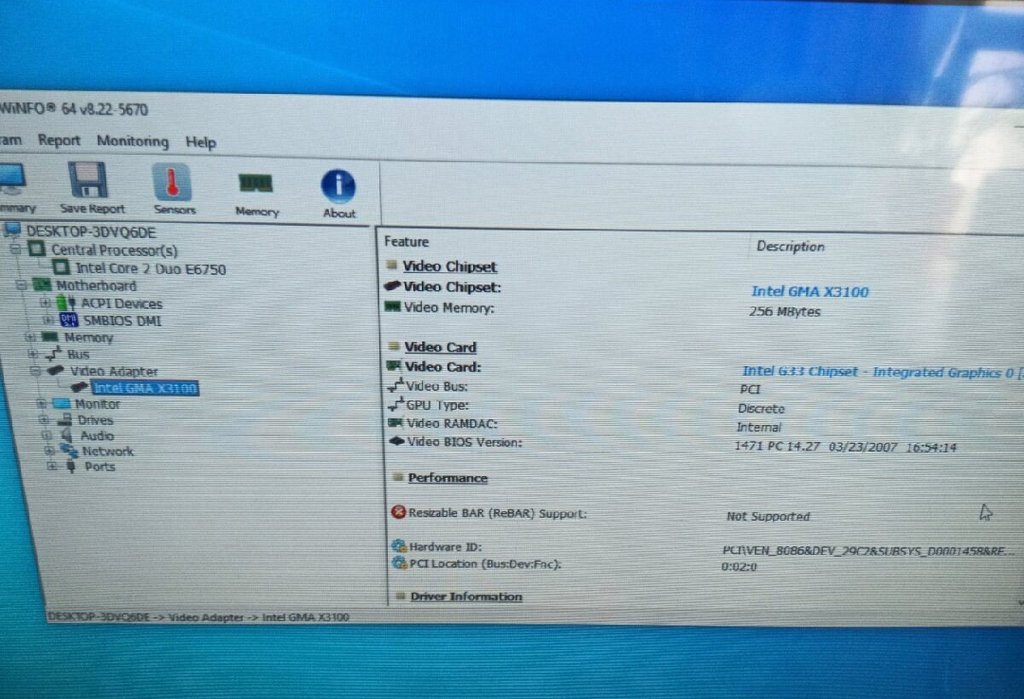The image size is (1024, 699).
Task: Click the 0:02:0 PCI location value
Action: pyautogui.click(x=739, y=566)
